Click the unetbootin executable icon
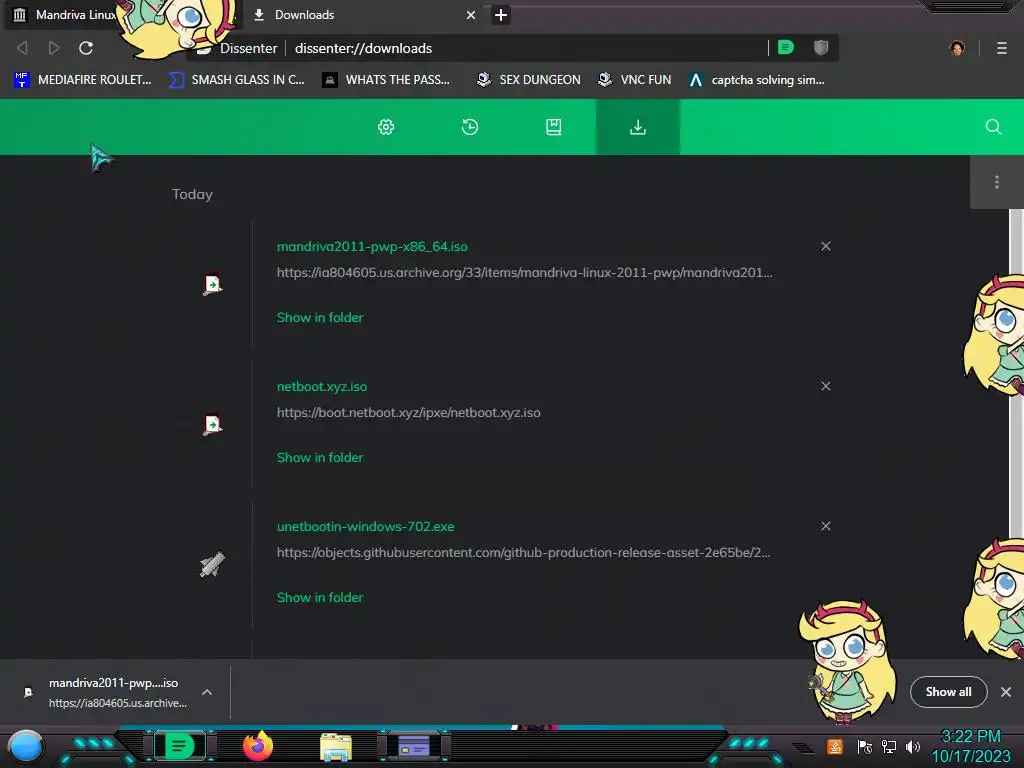1024x768 pixels. (212, 565)
